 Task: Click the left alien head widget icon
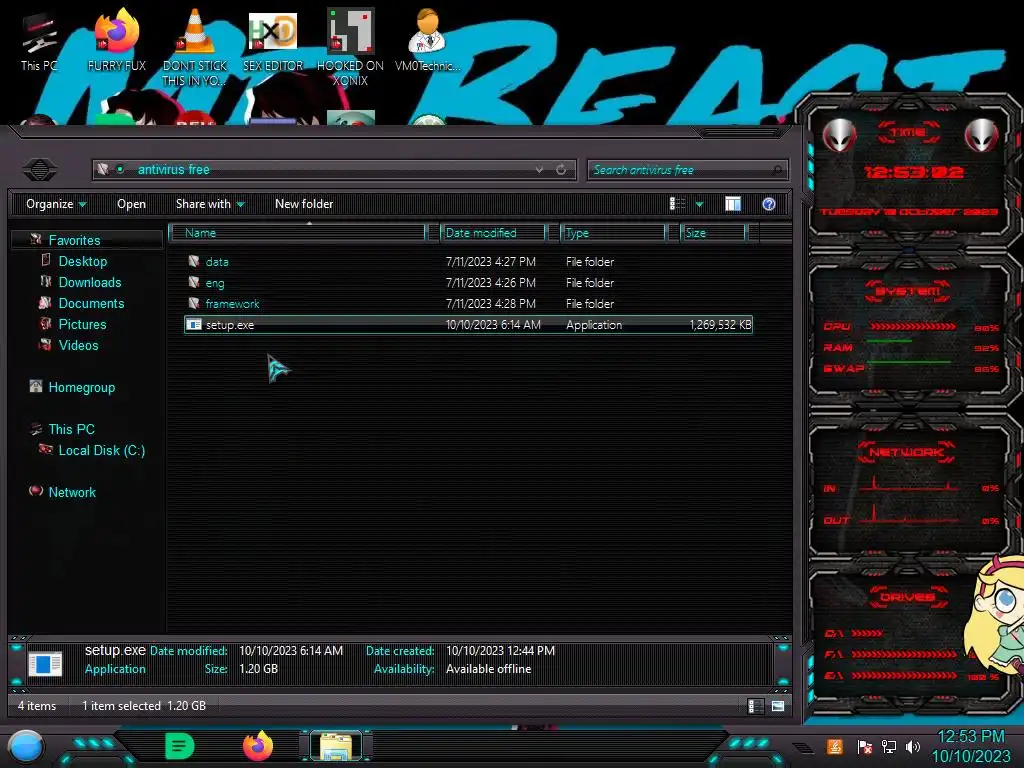point(839,136)
